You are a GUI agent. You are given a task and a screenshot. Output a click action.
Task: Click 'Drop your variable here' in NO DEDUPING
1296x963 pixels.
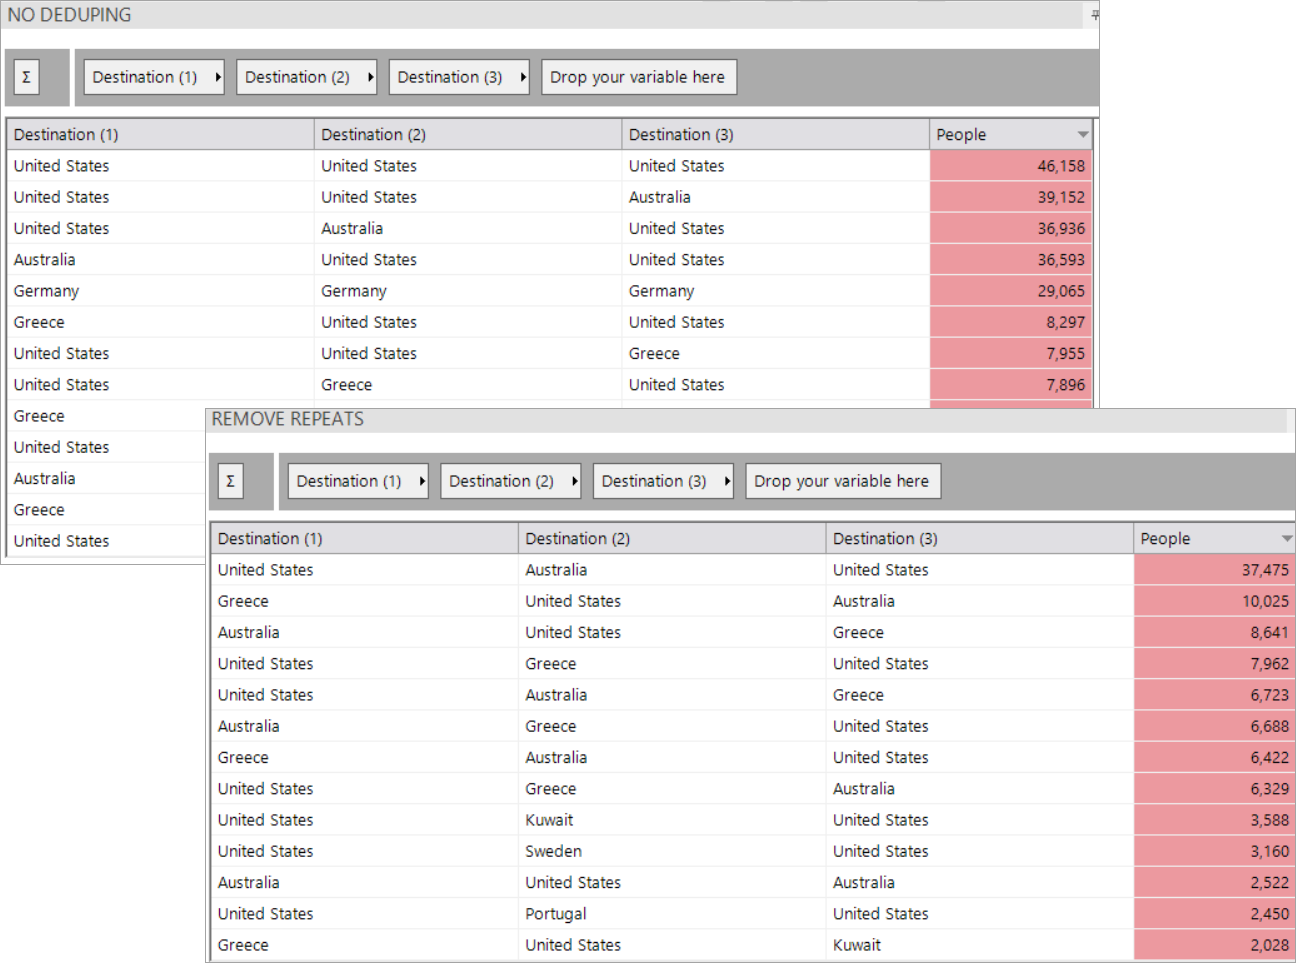point(639,77)
